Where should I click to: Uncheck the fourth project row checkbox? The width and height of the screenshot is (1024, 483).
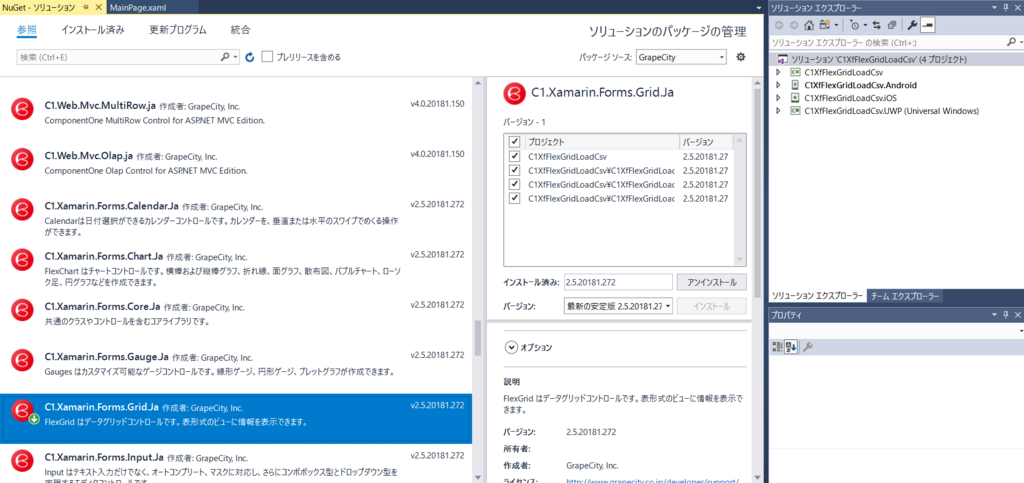point(515,198)
